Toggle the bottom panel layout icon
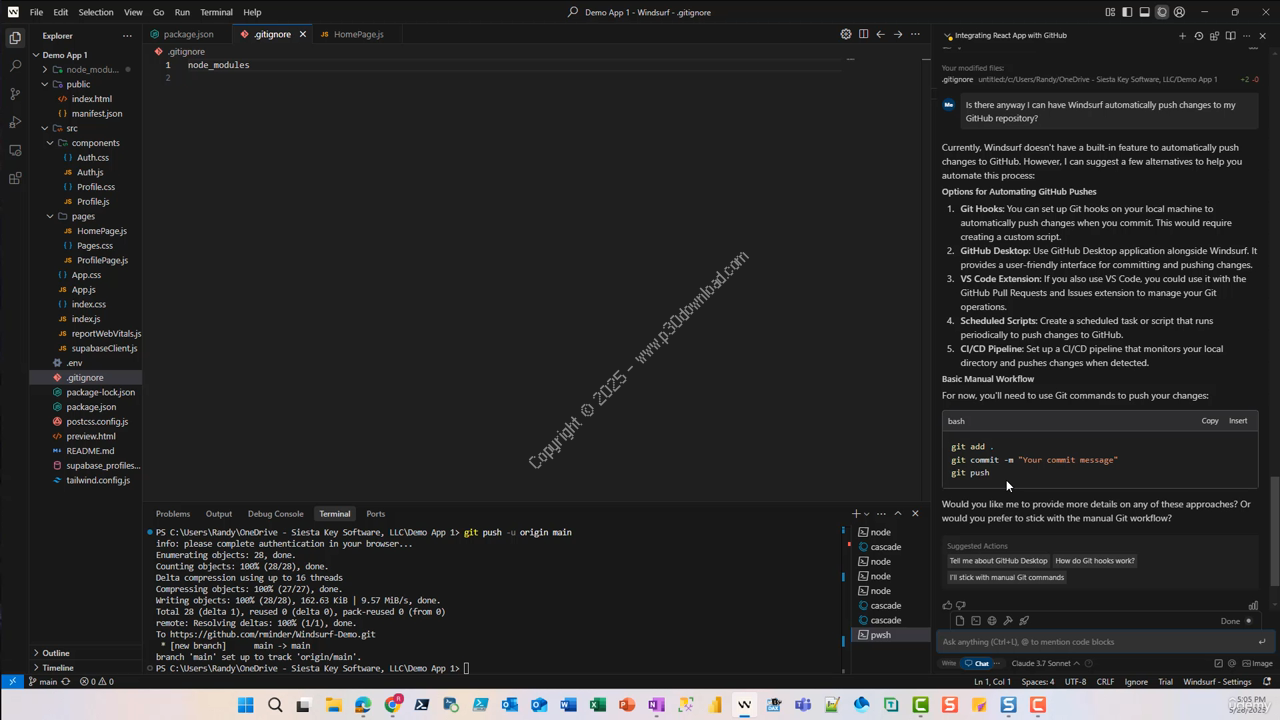 coord(1144,12)
